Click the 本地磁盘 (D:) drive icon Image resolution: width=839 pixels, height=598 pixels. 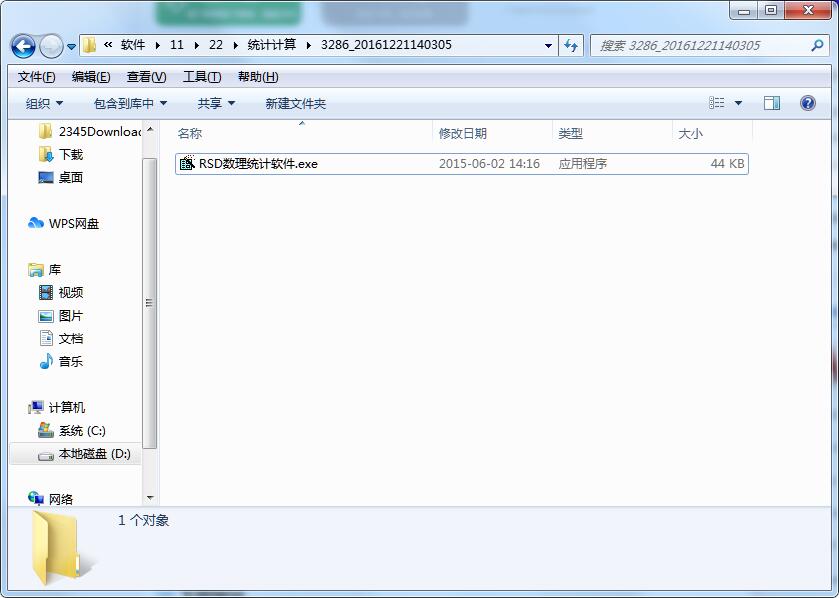pos(46,455)
